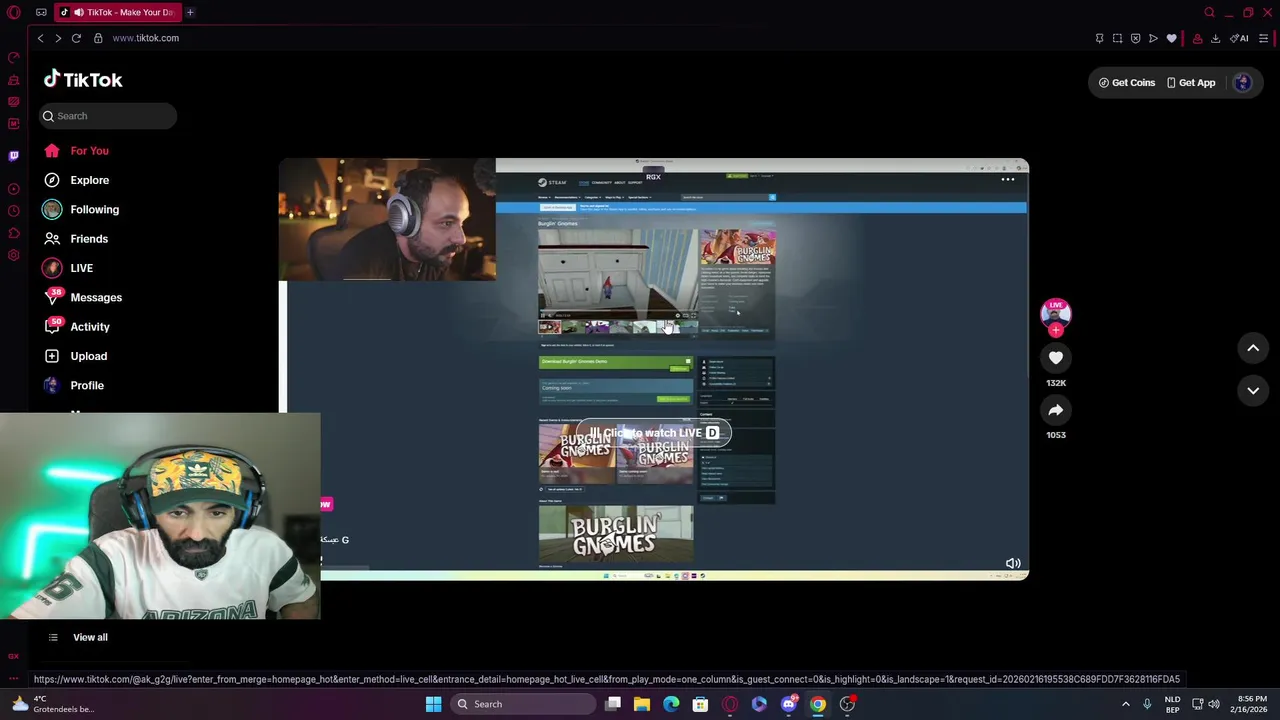The image size is (1280, 720).
Task: Click the browser forward arrow
Action: pos(58,38)
